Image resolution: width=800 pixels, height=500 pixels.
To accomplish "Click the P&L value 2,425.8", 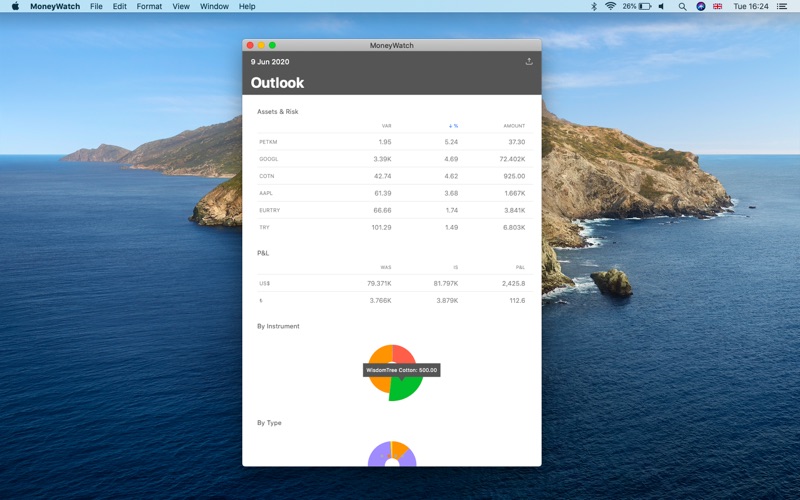I will coord(513,283).
